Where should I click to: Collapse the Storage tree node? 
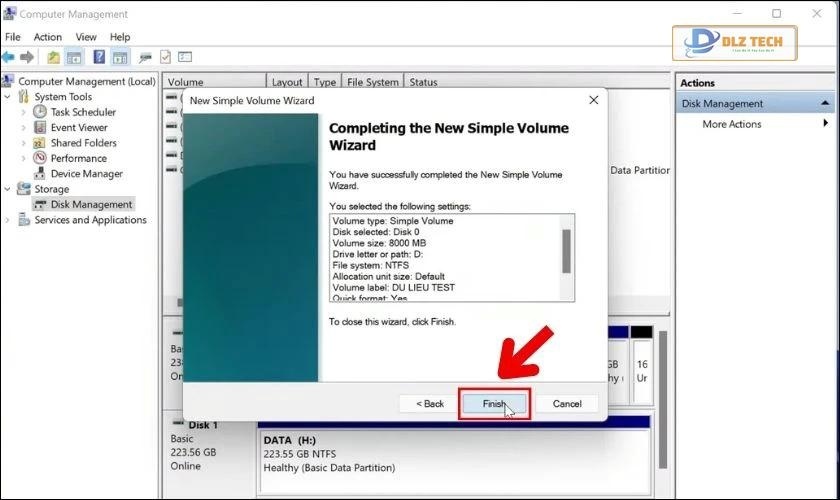click(x=9, y=189)
